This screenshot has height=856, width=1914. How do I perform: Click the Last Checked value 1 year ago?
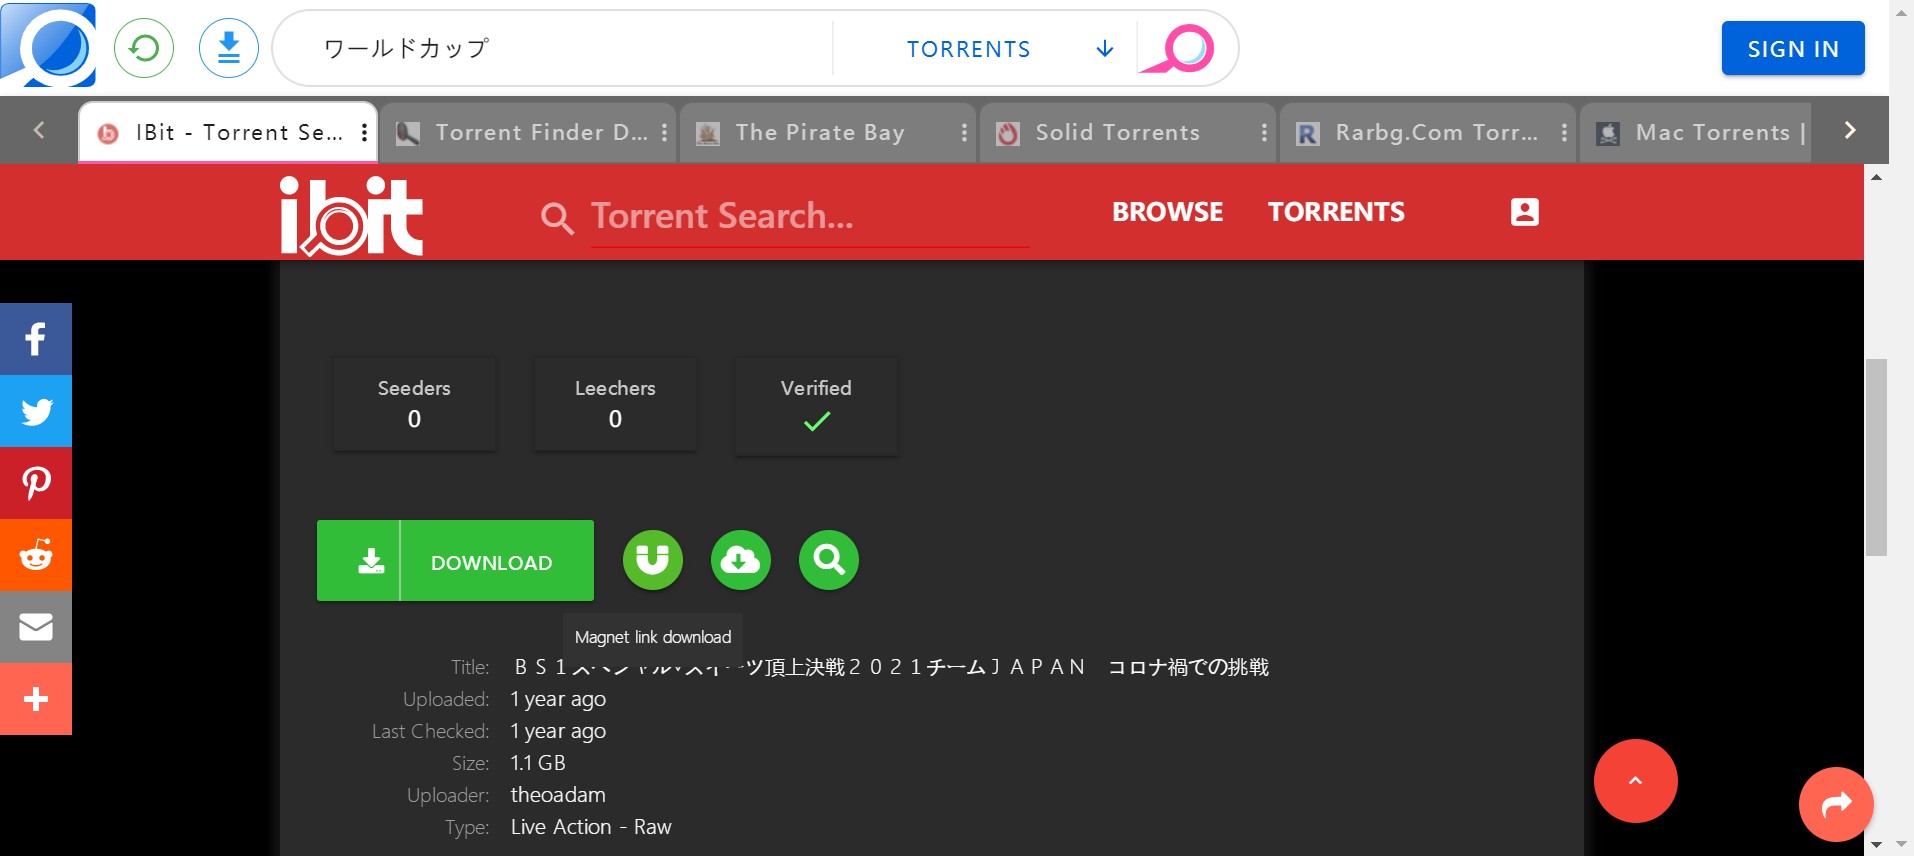pos(558,731)
